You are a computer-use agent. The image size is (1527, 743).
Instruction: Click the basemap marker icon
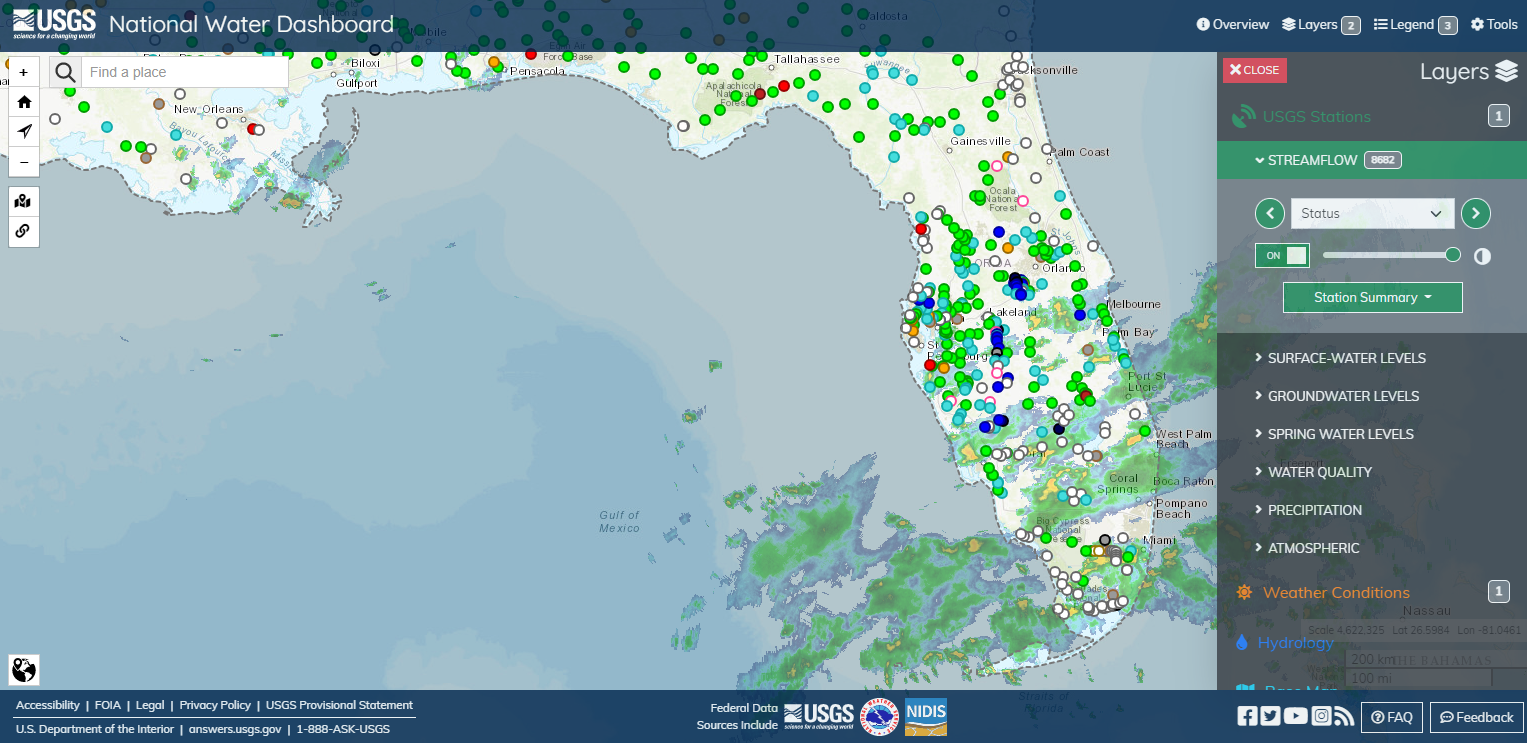[23, 201]
